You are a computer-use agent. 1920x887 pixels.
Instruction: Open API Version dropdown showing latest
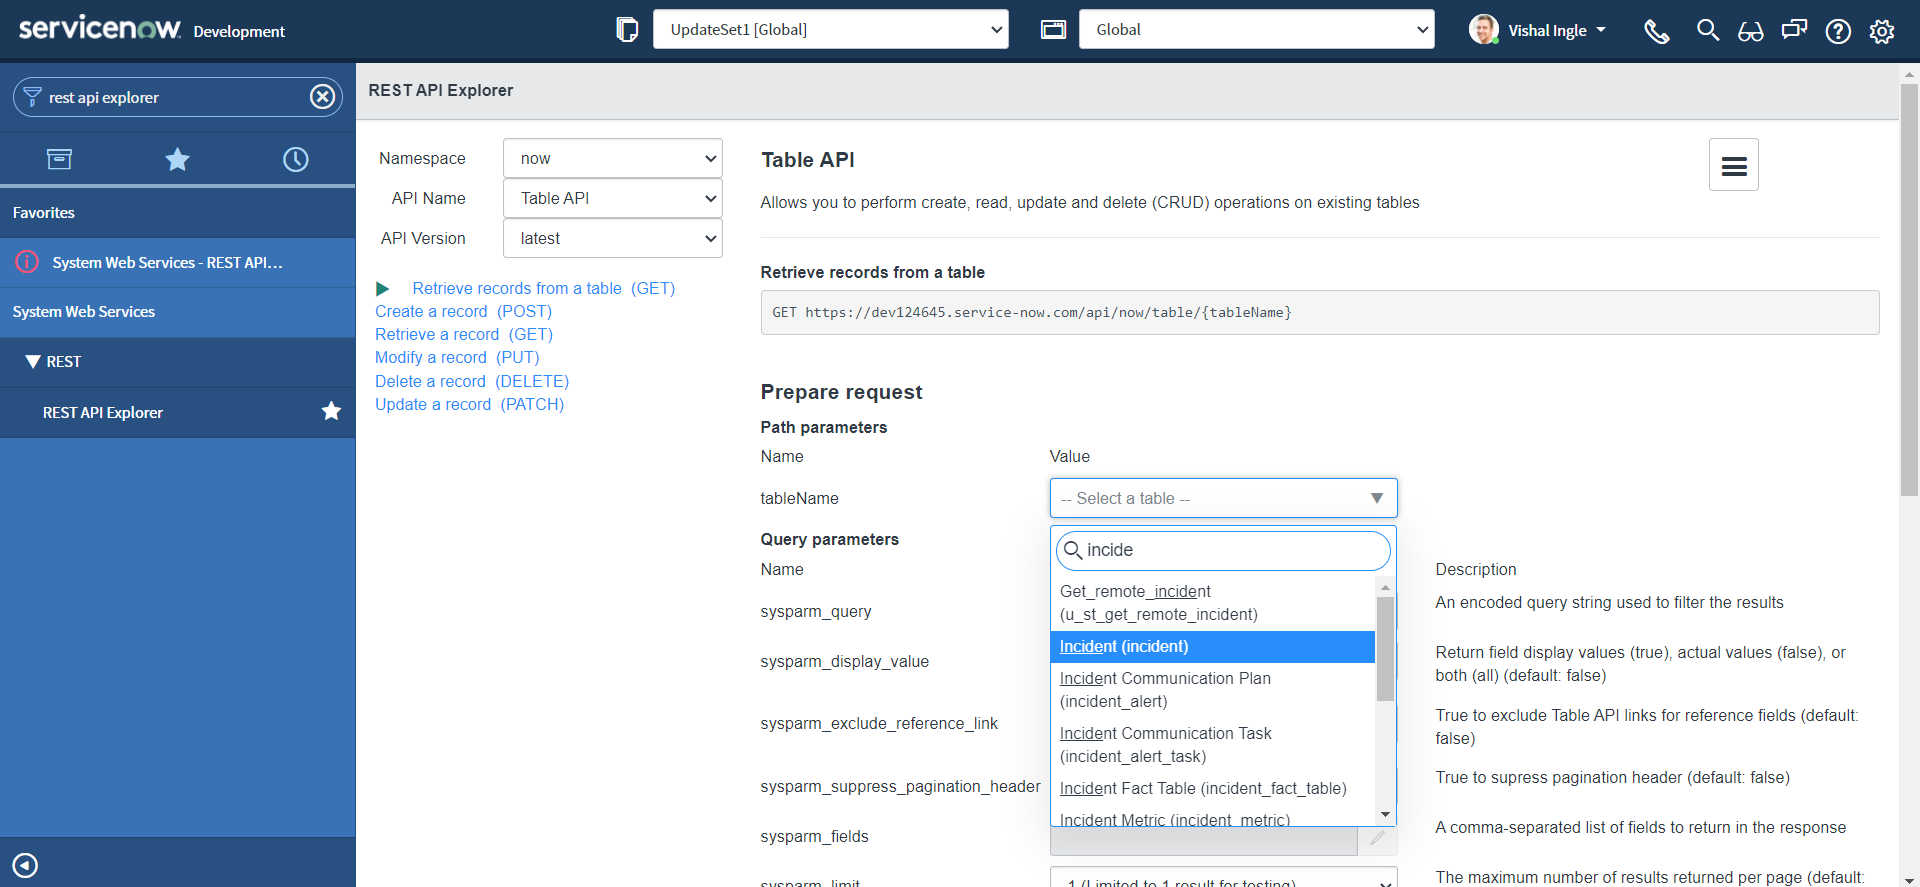tap(612, 238)
